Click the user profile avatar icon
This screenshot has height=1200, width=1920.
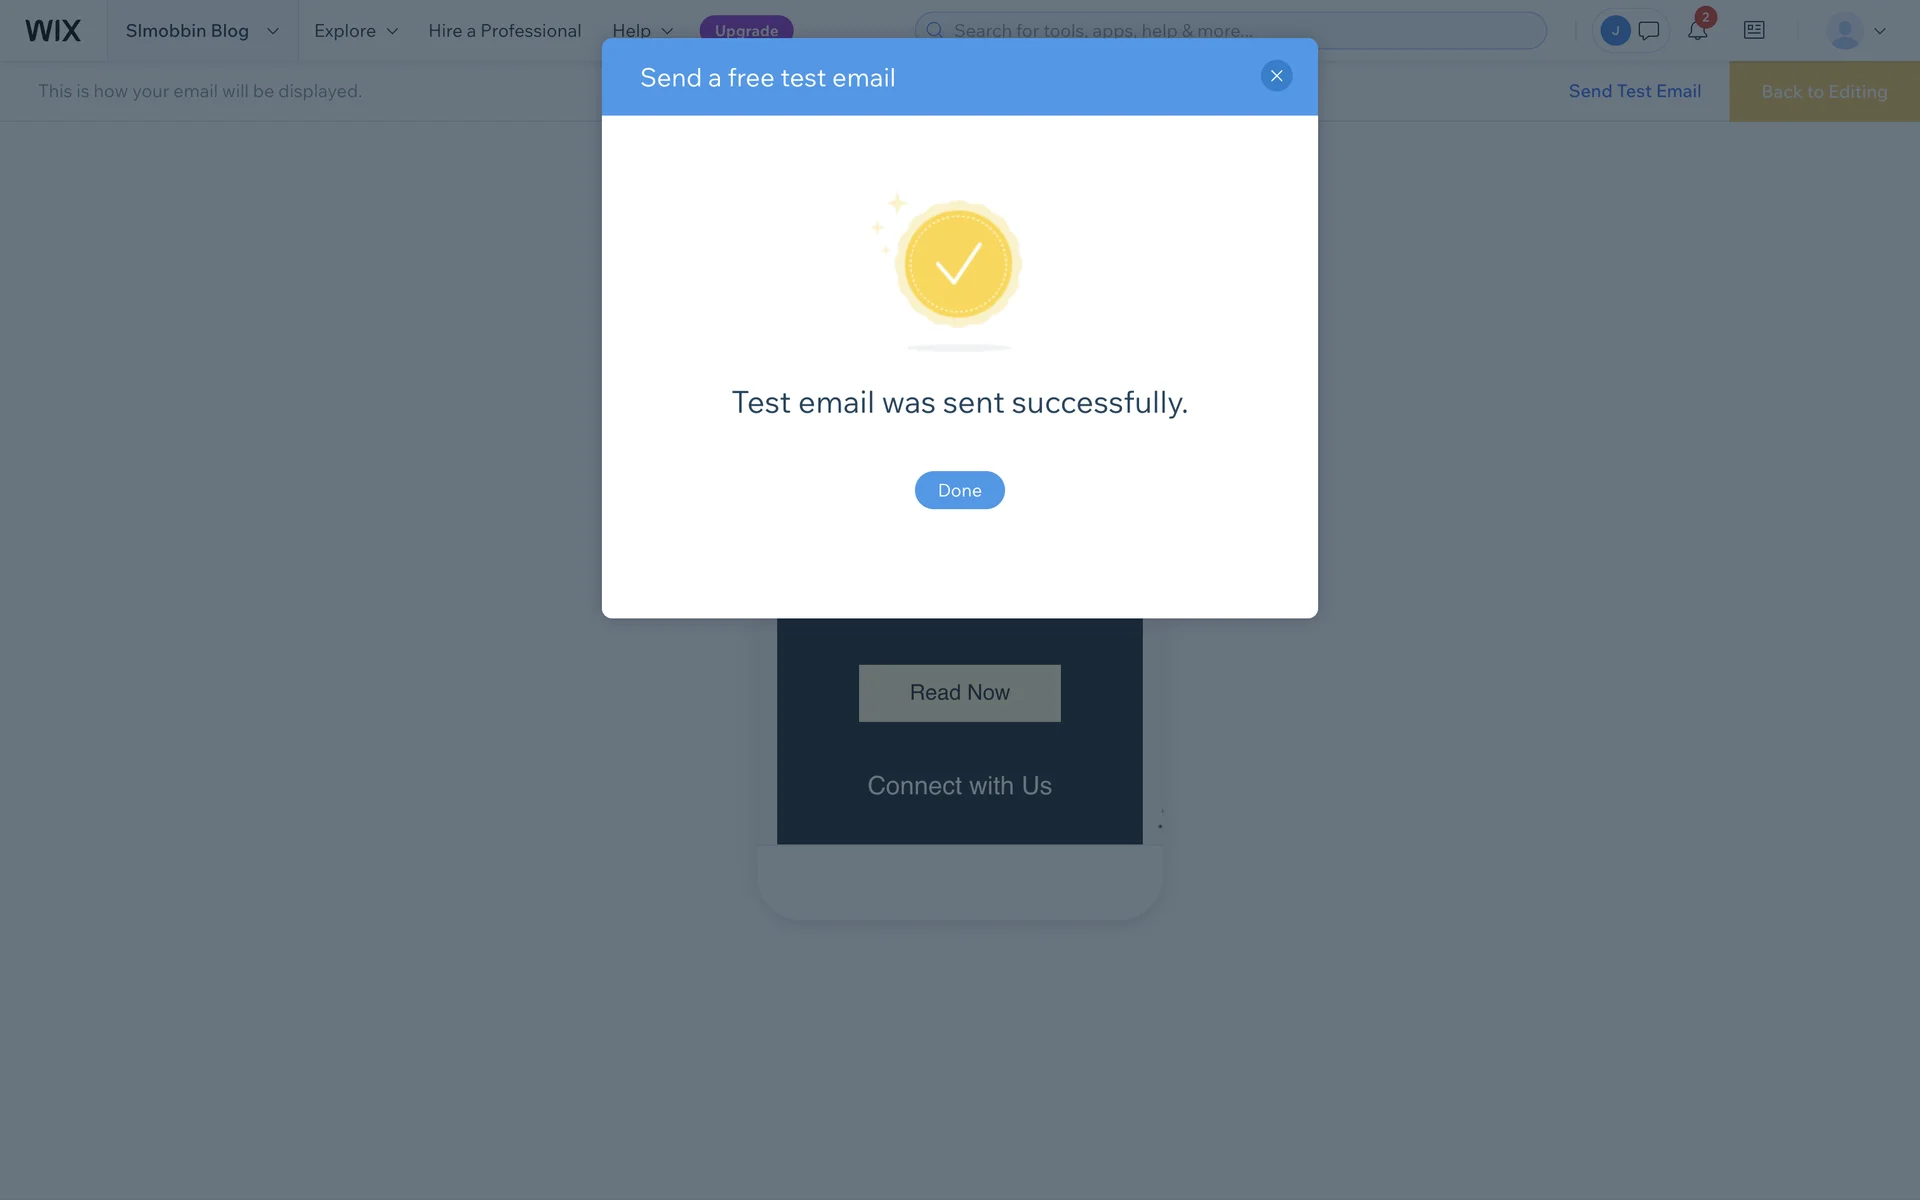[1844, 31]
